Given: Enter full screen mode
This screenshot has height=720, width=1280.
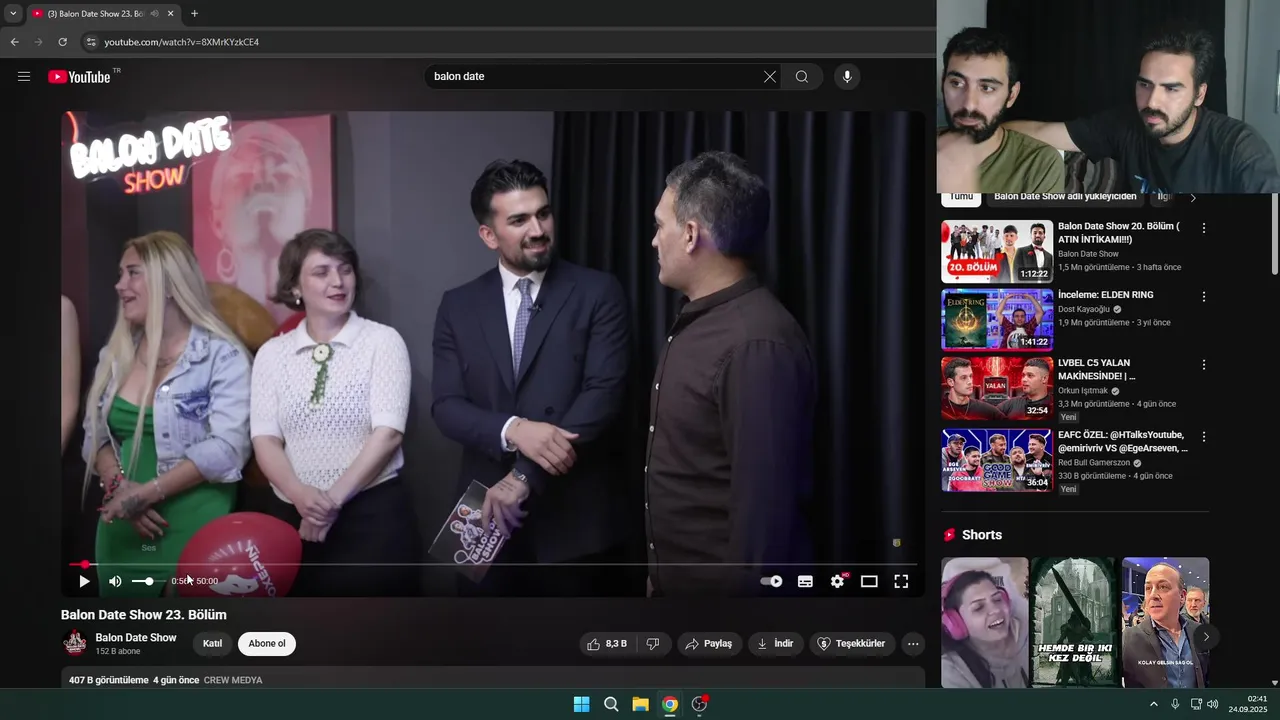Looking at the screenshot, I should click(x=901, y=581).
